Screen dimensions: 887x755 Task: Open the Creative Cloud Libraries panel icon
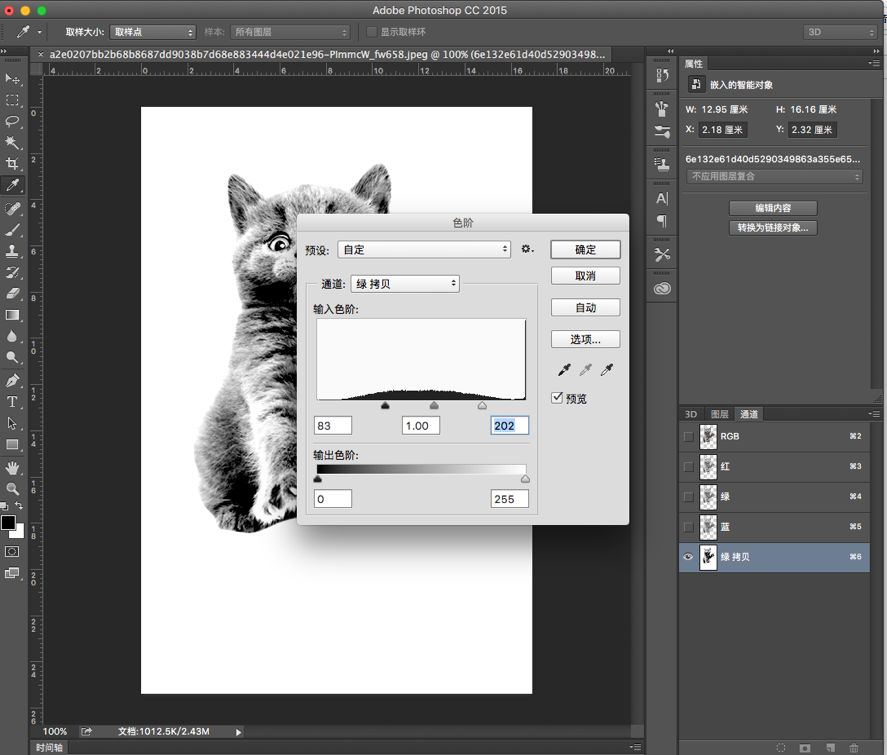(662, 289)
